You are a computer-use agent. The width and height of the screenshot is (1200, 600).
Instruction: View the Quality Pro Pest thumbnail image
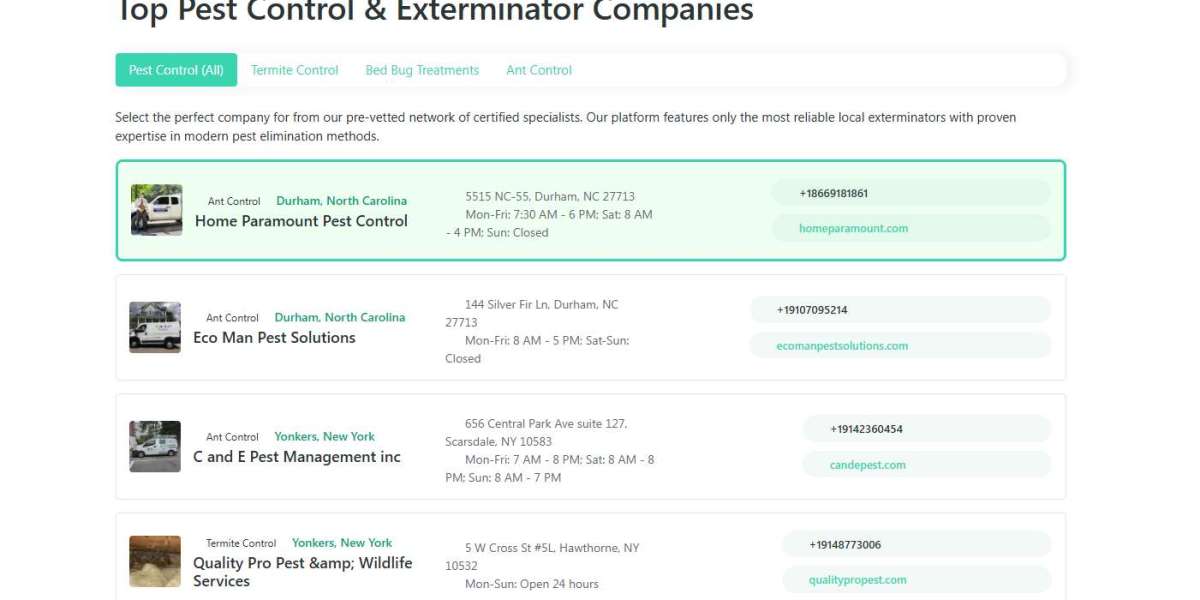coord(155,561)
